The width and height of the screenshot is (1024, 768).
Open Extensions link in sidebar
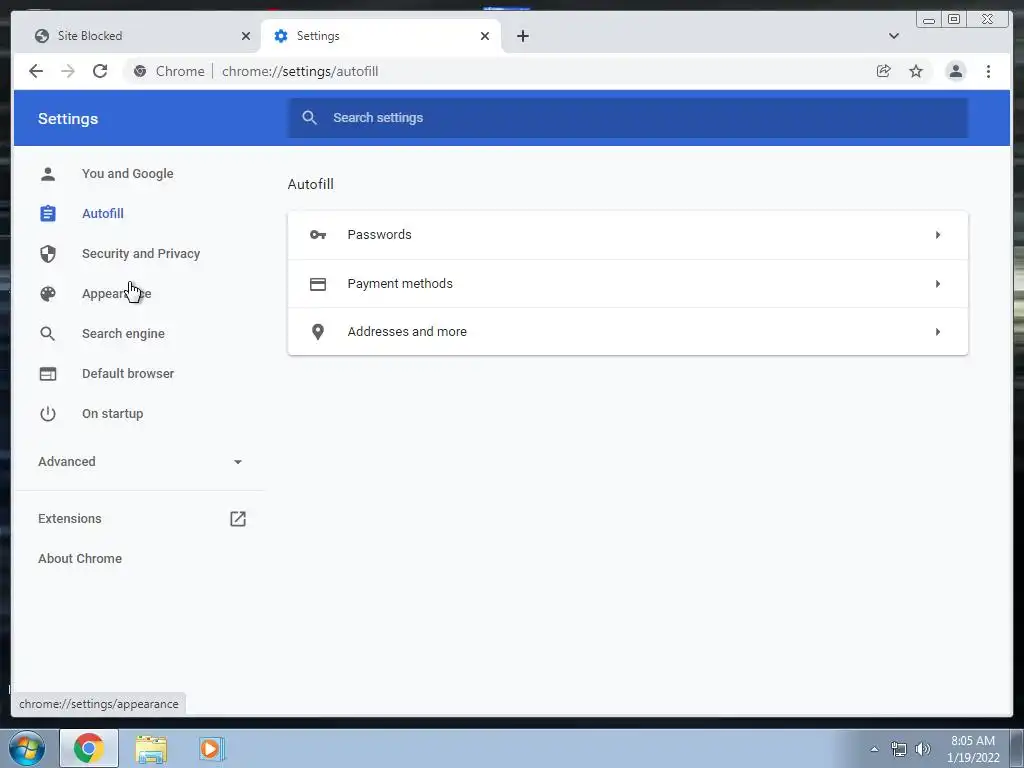pyautogui.click(x=70, y=519)
